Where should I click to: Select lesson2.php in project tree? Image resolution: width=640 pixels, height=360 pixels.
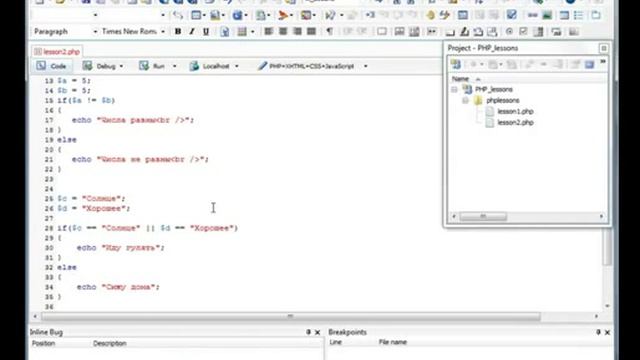(515, 122)
